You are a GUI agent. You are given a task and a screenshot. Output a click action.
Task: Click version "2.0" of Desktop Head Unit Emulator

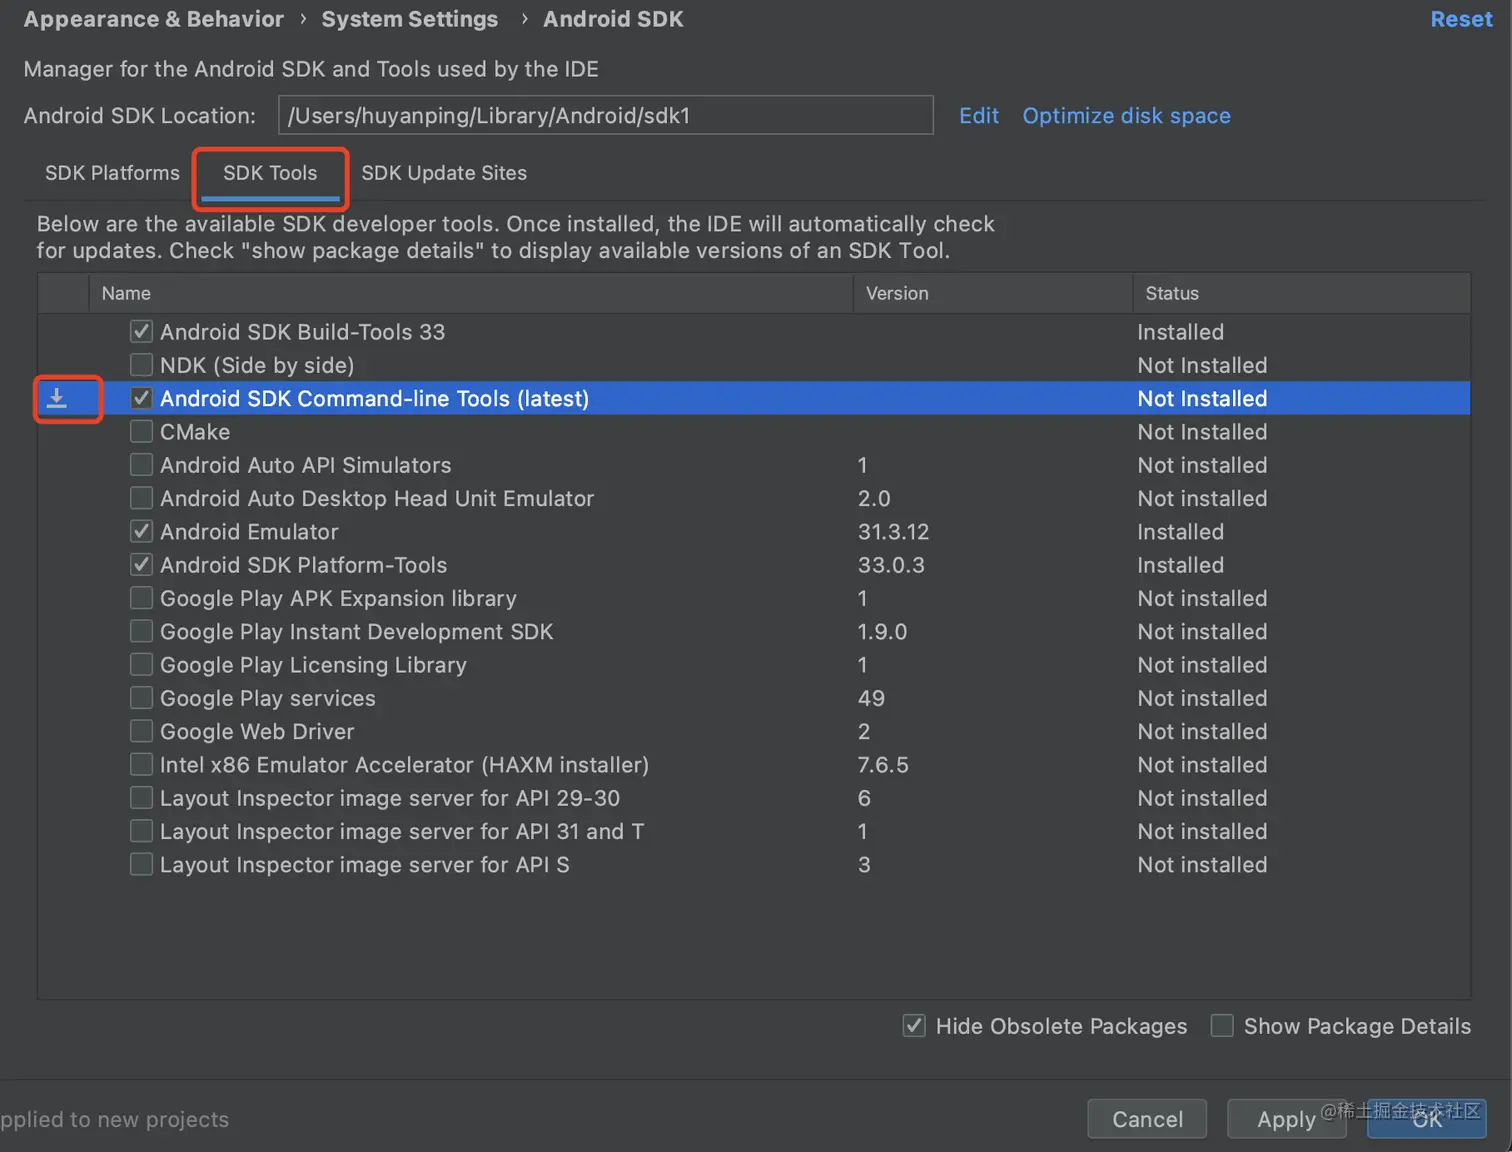click(874, 498)
